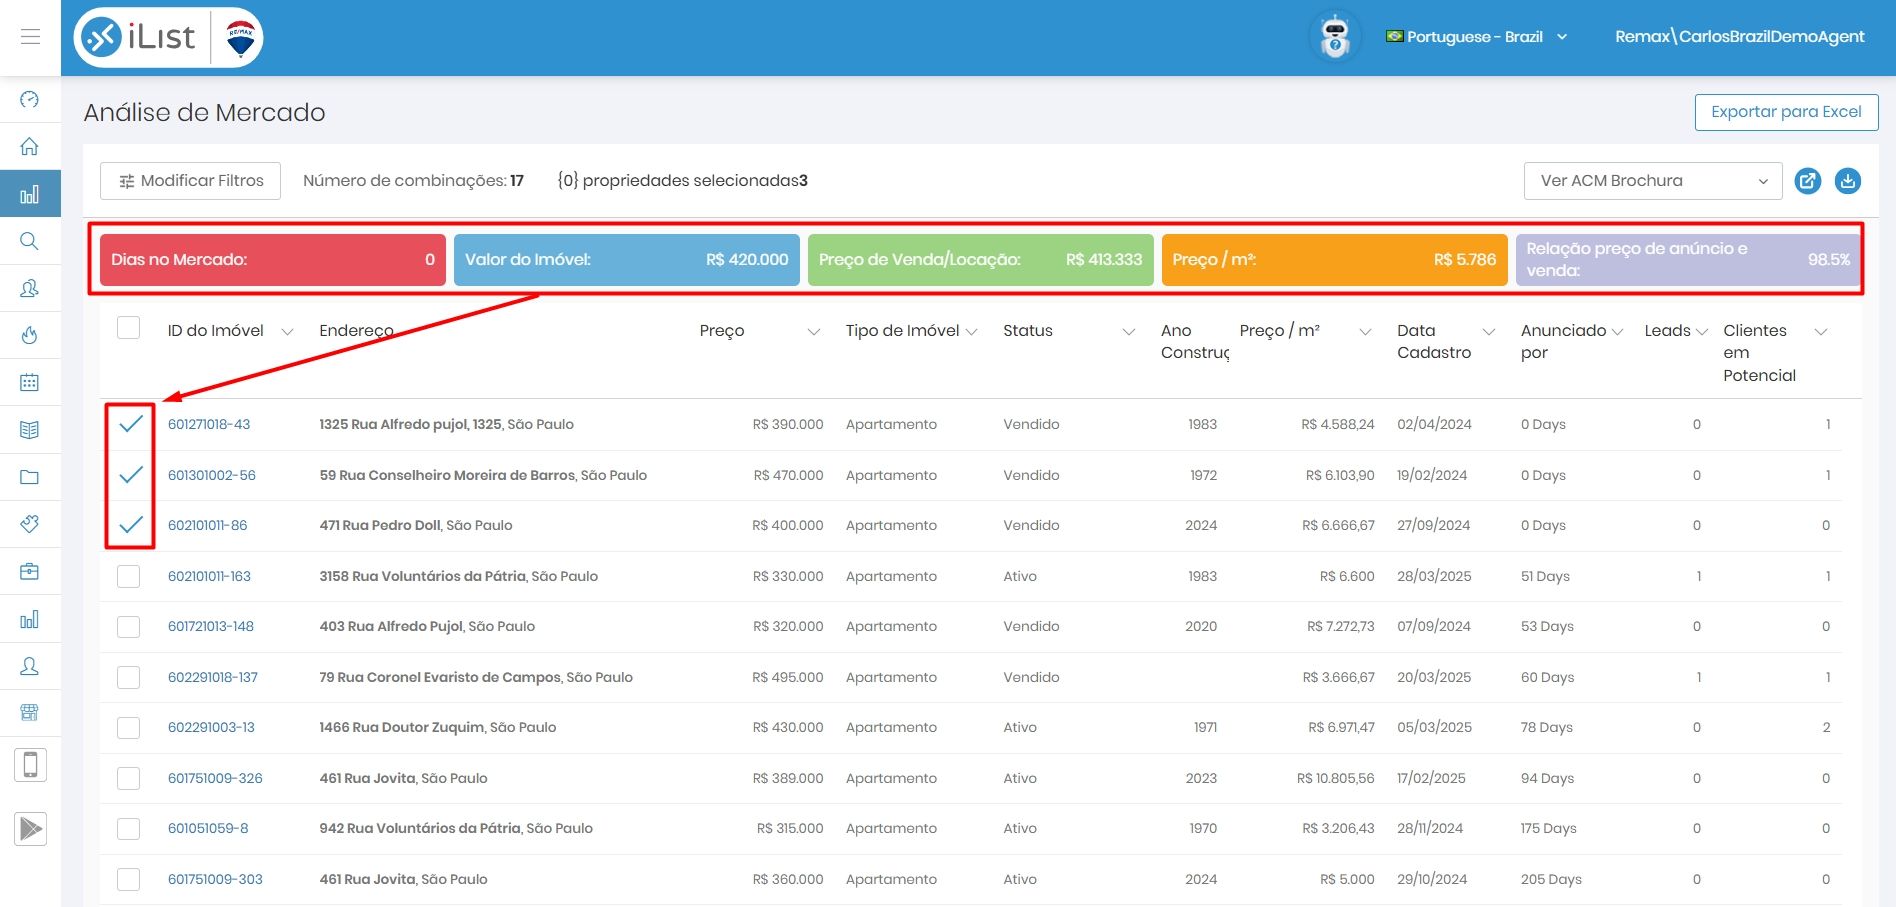
Task: Check the 601751009-303 row checkbox
Action: pyautogui.click(x=128, y=879)
